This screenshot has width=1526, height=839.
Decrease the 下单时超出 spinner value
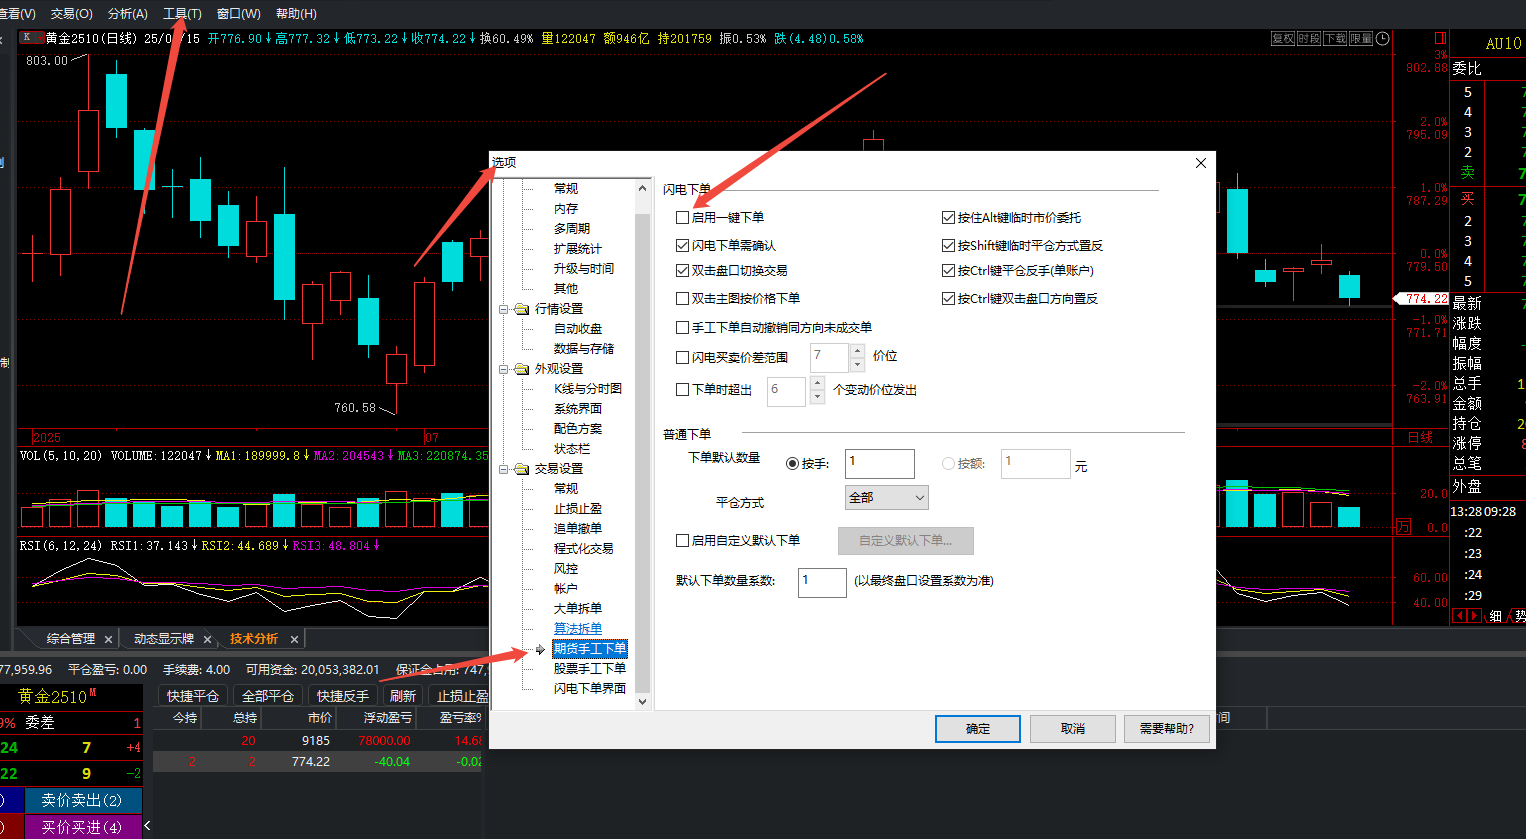click(x=817, y=398)
